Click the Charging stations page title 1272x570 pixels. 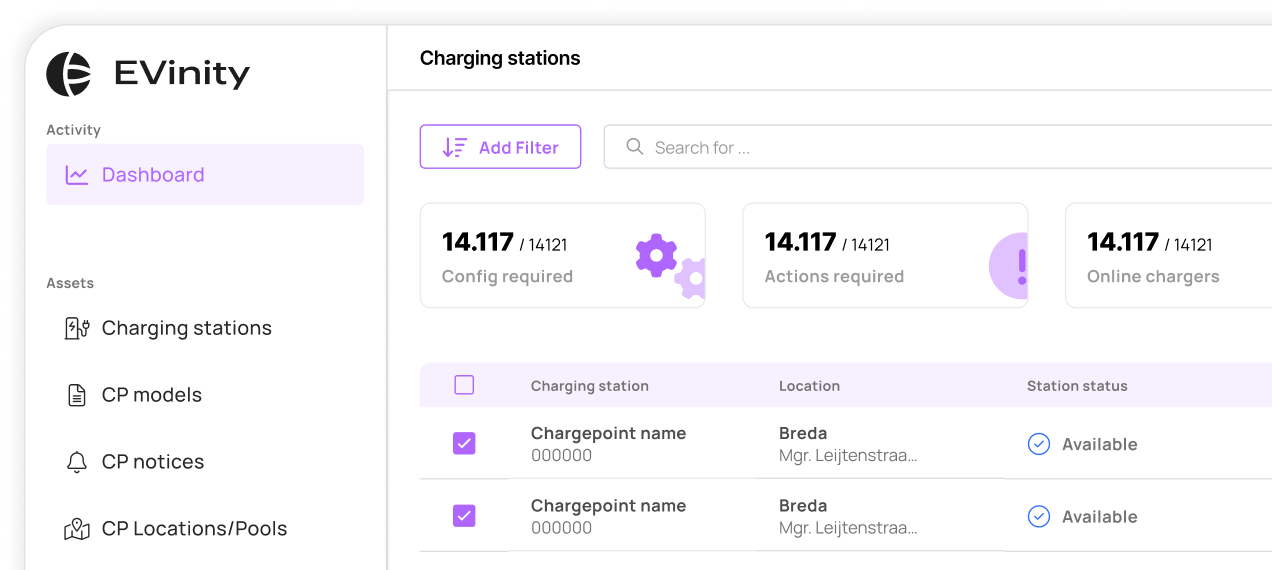point(500,58)
